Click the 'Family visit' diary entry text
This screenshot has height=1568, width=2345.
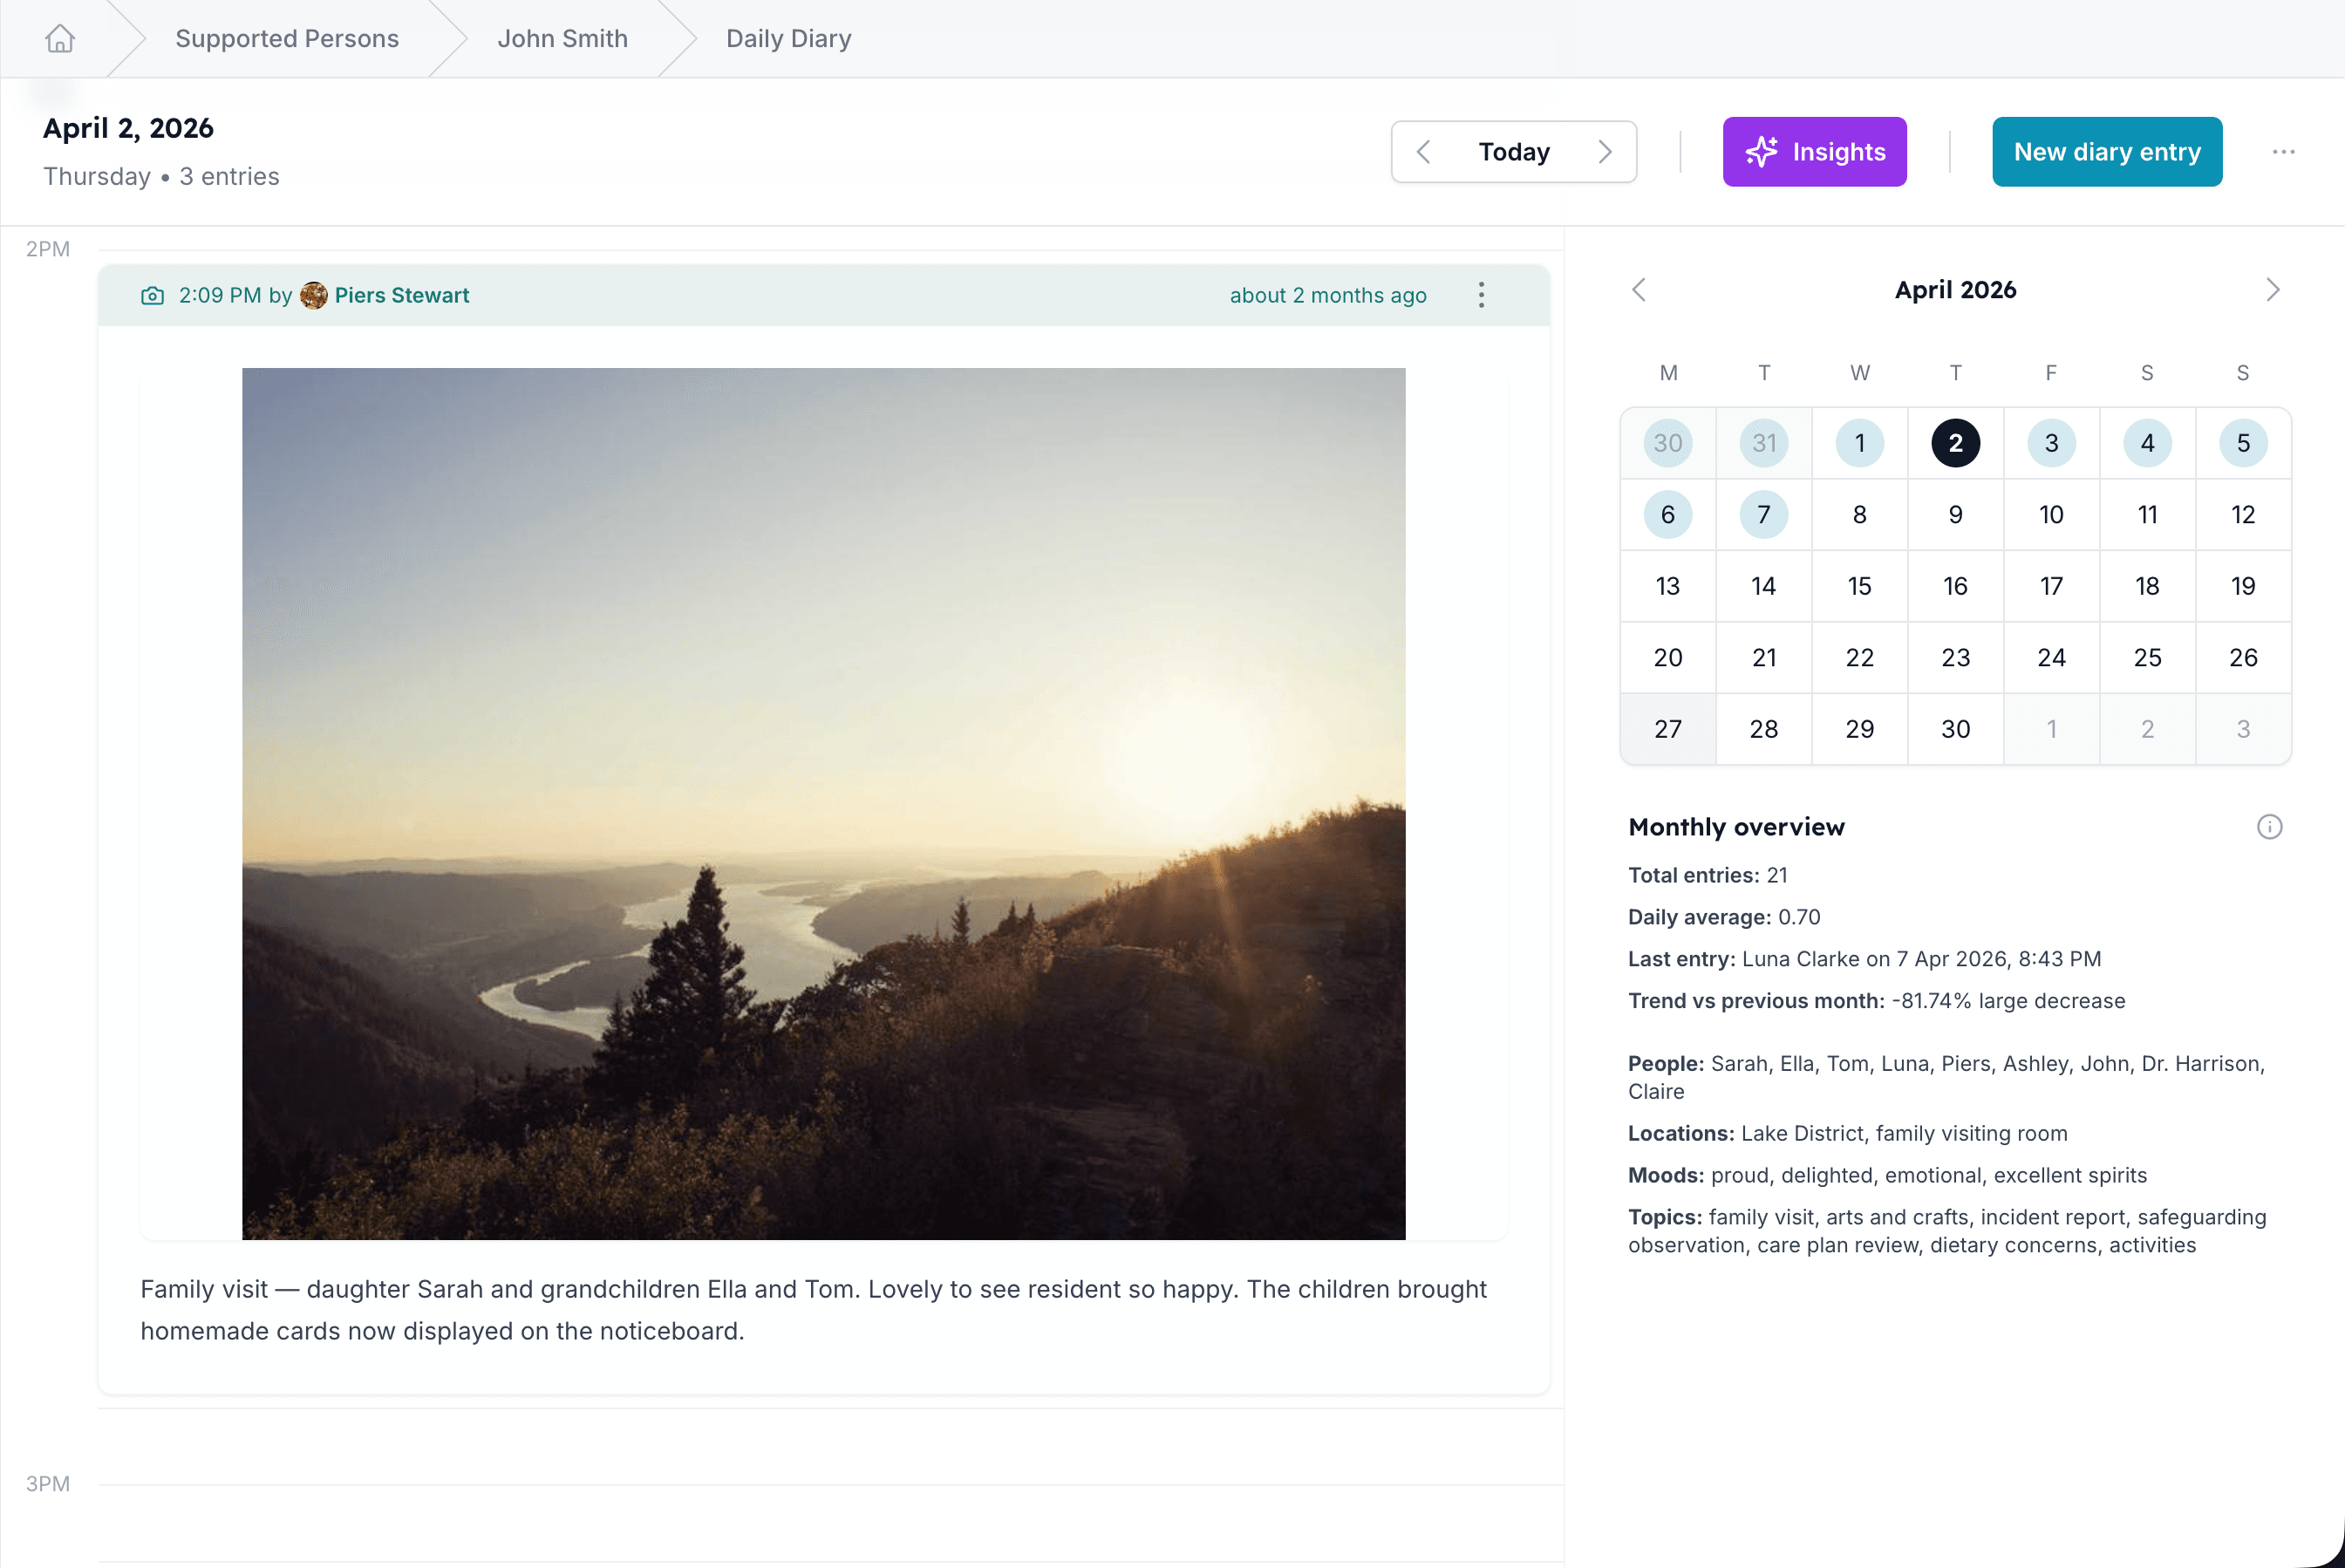click(x=813, y=1310)
